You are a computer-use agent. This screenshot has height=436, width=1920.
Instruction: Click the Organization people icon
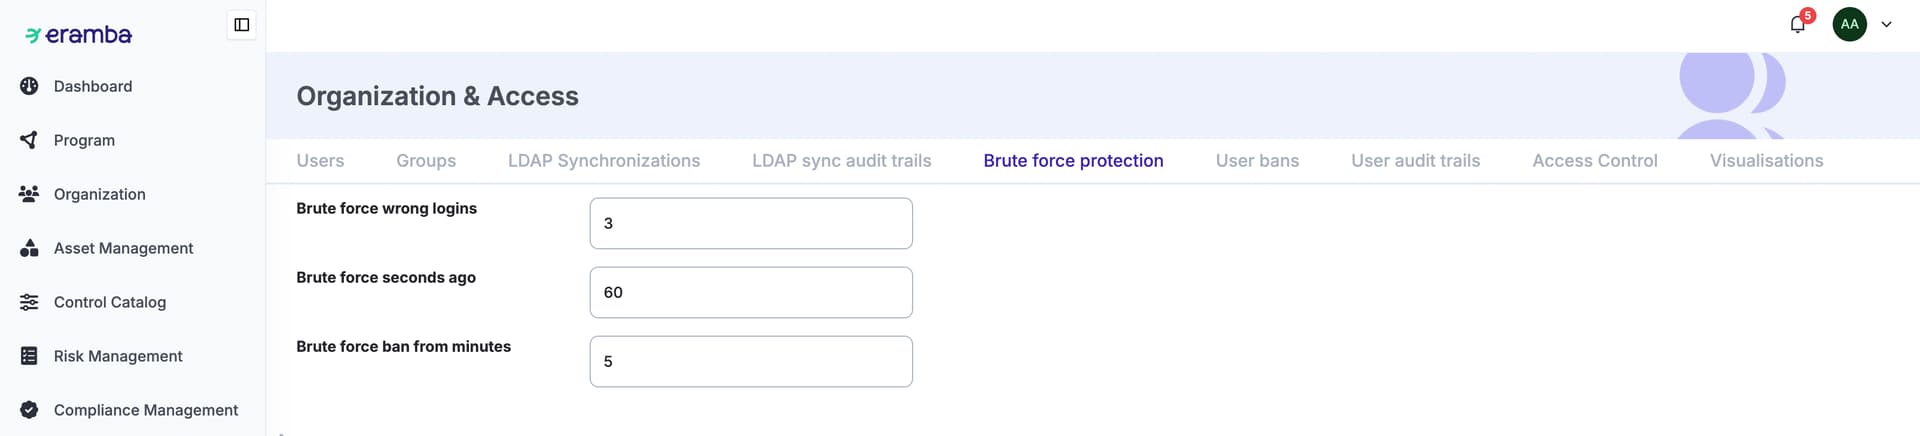[x=29, y=194]
